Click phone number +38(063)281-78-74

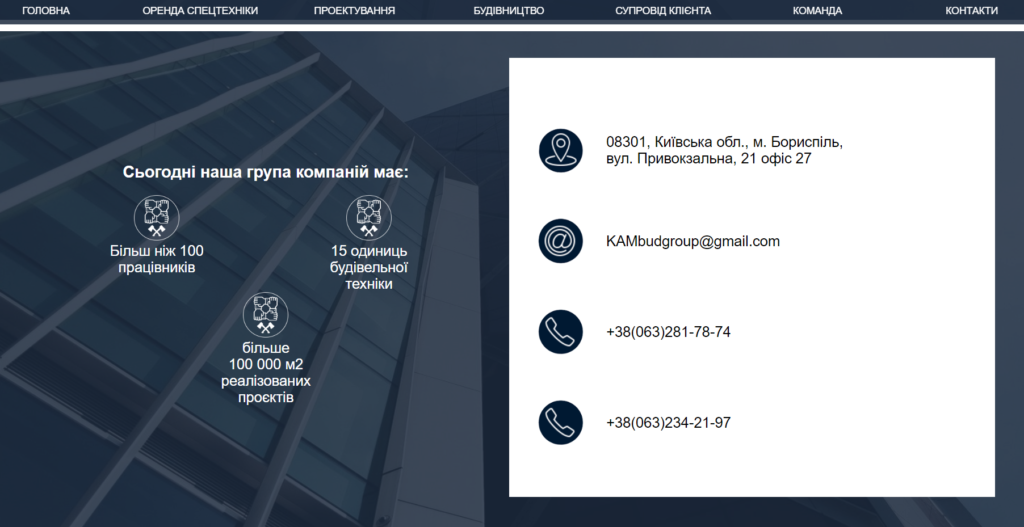coord(668,332)
